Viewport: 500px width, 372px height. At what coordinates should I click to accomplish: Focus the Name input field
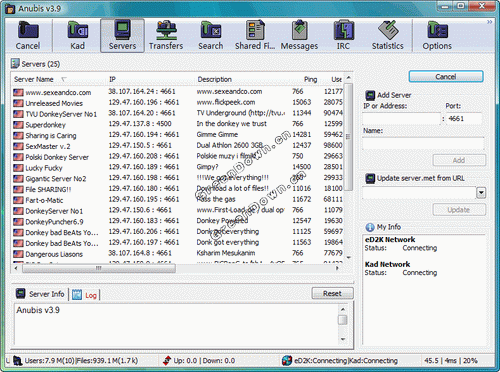tap(423, 143)
